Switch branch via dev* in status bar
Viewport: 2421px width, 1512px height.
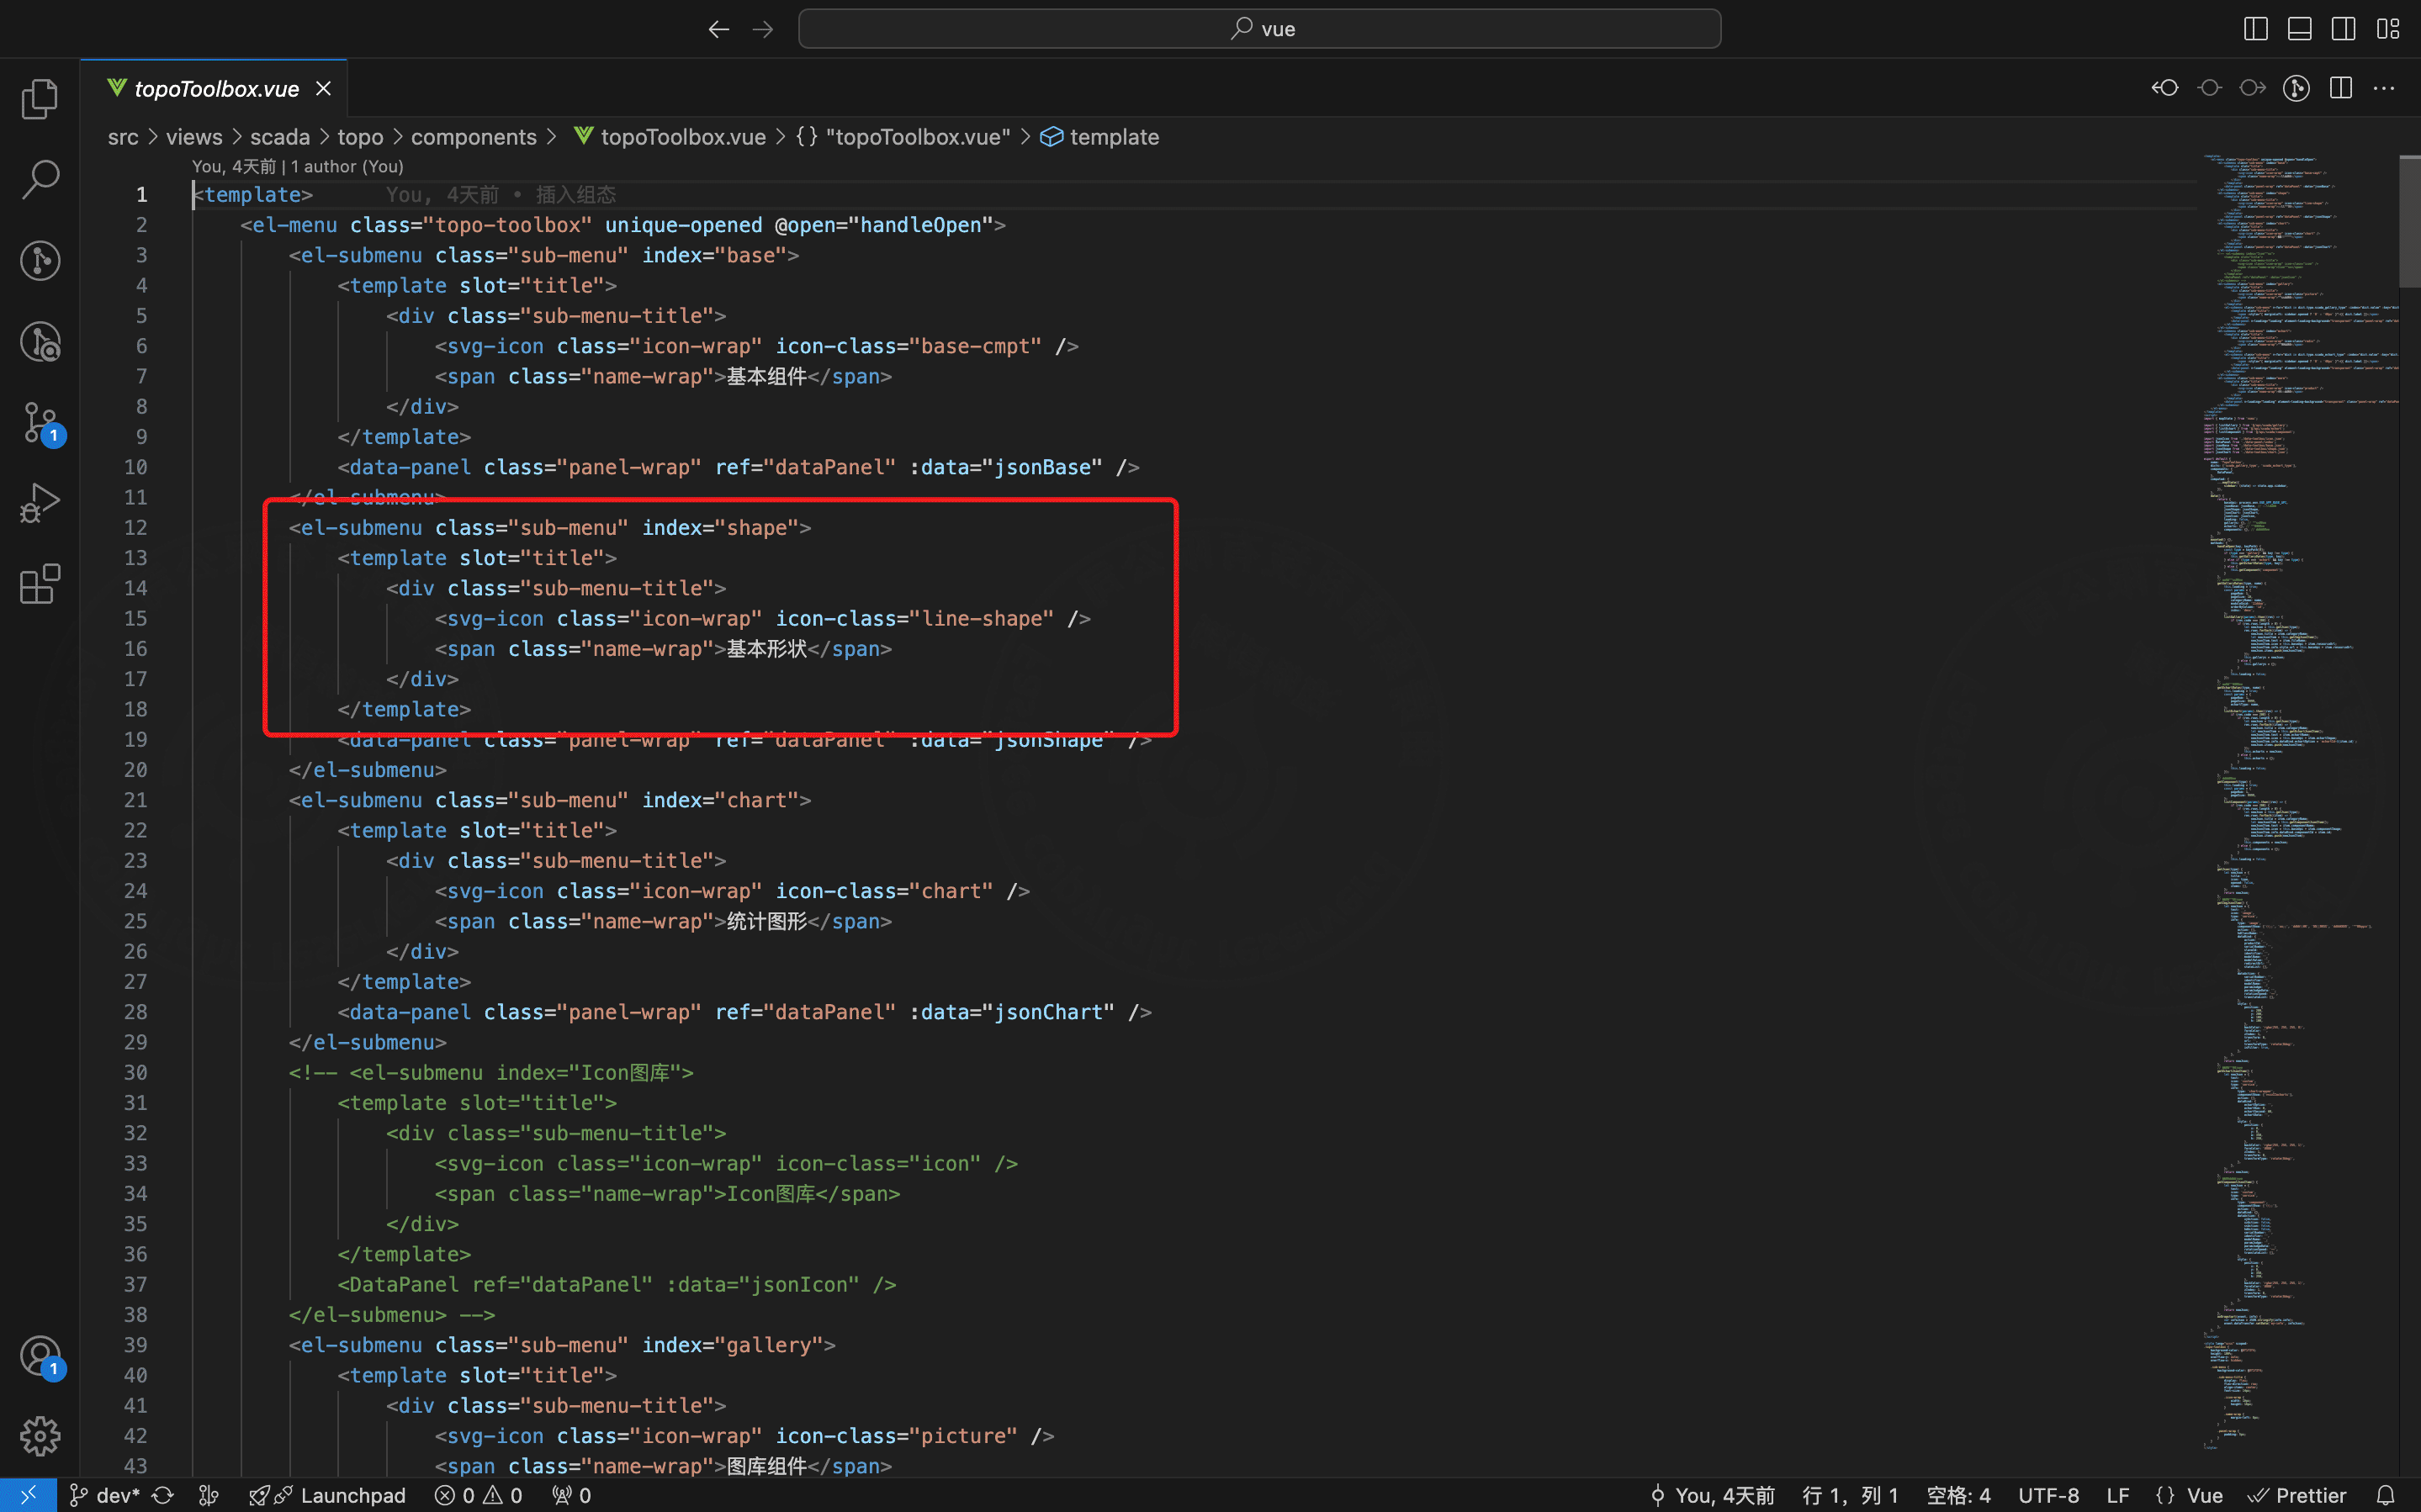(106, 1495)
